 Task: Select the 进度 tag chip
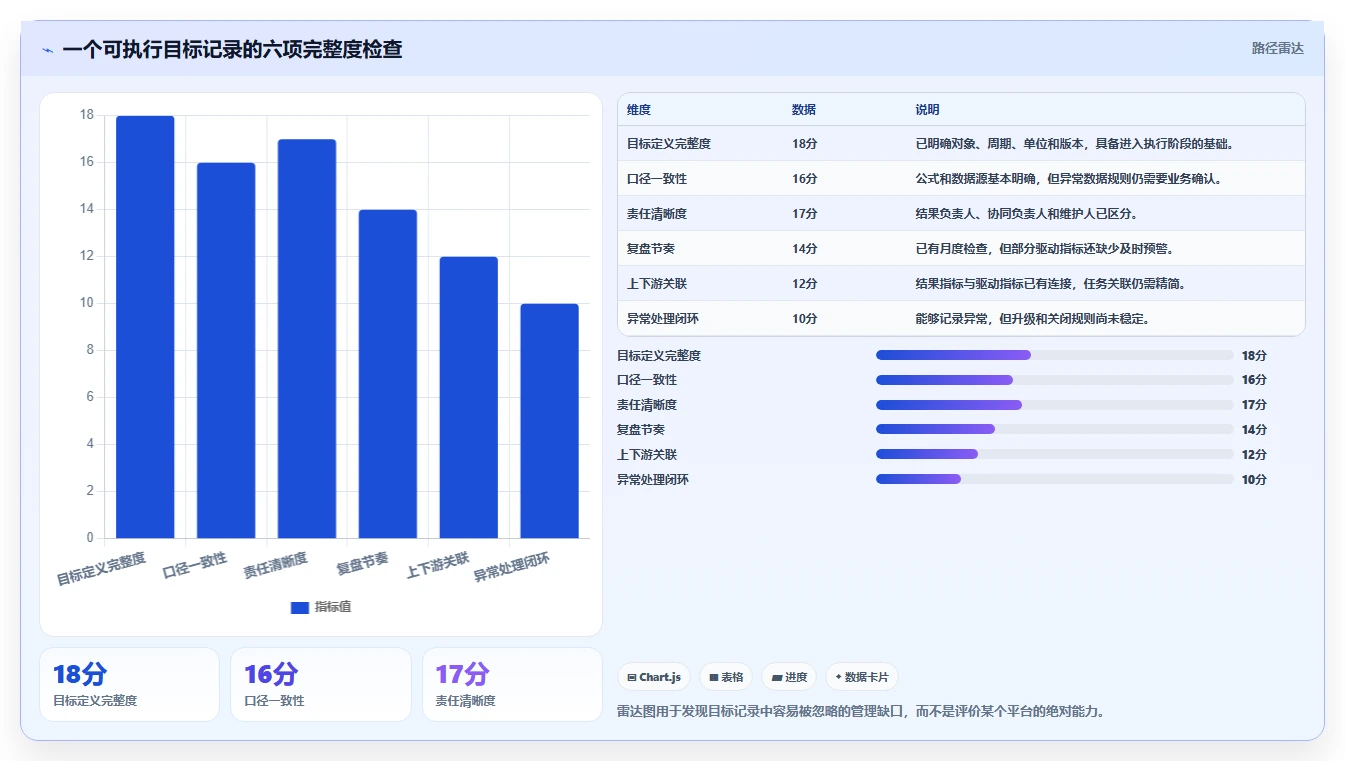point(789,677)
